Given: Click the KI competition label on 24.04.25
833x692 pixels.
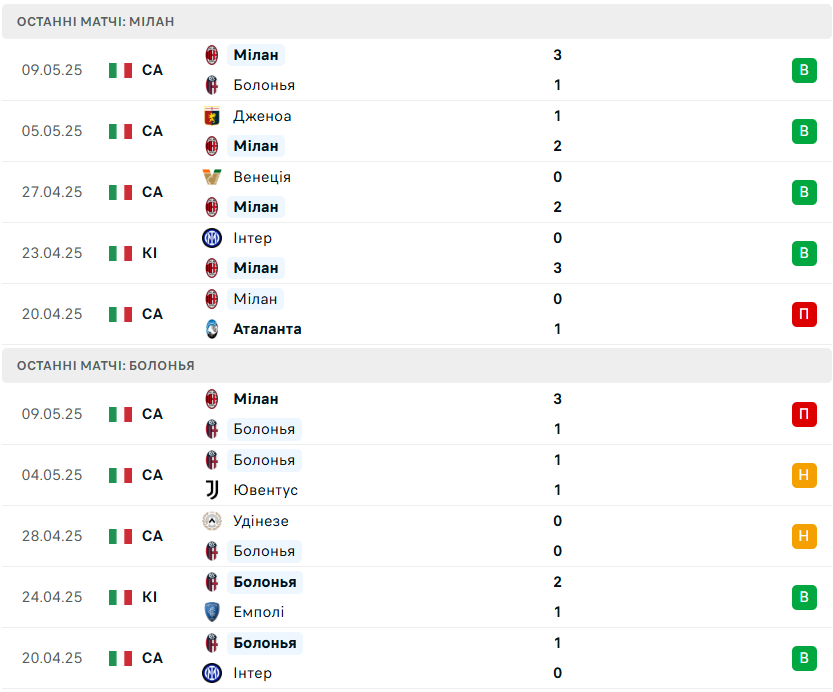Looking at the screenshot, I should [149, 597].
